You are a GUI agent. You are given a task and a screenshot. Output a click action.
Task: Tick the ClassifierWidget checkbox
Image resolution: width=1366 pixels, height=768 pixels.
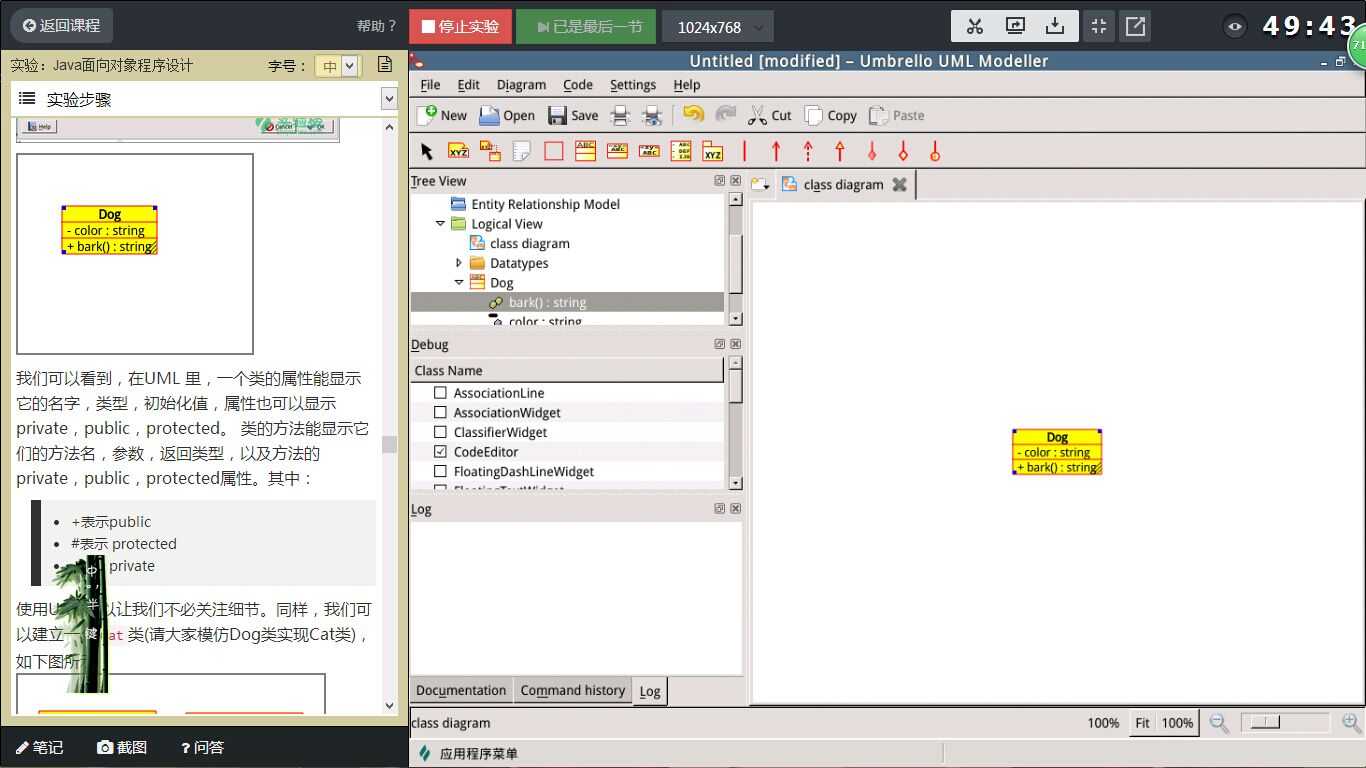click(x=440, y=432)
